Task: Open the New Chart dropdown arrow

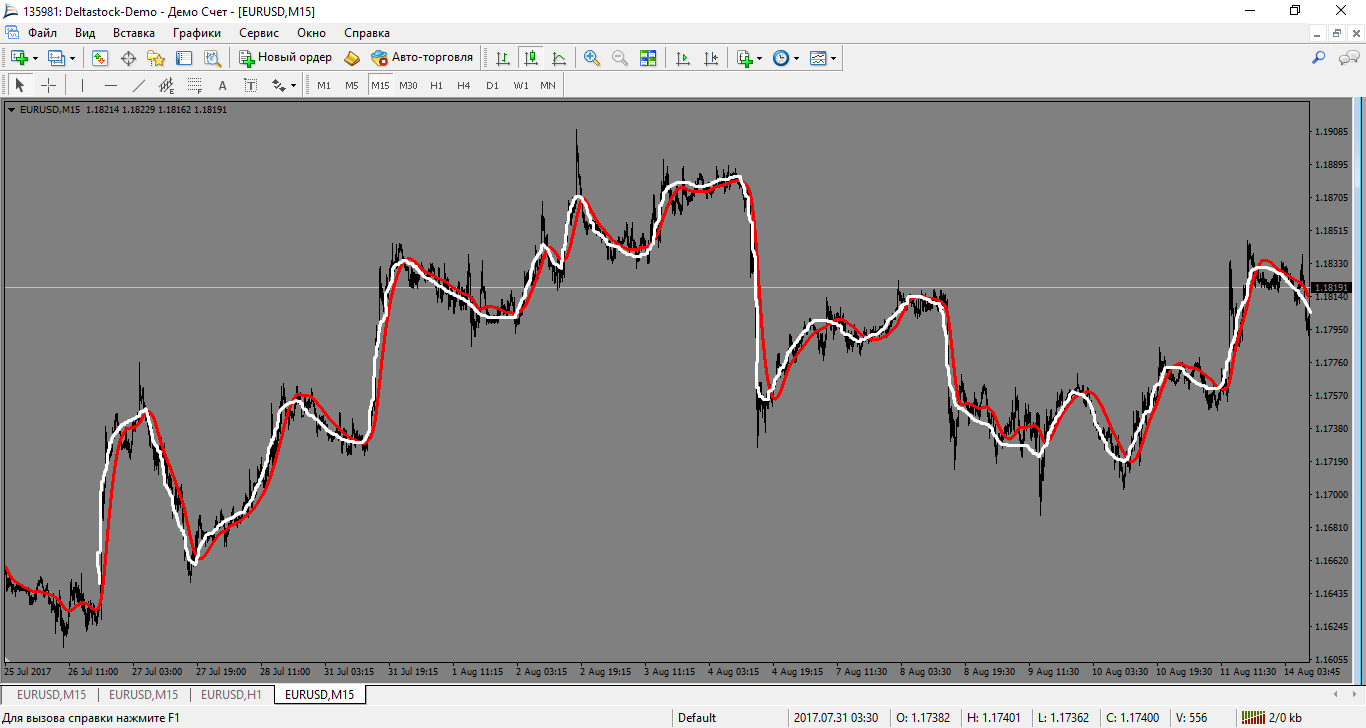Action: coord(35,58)
